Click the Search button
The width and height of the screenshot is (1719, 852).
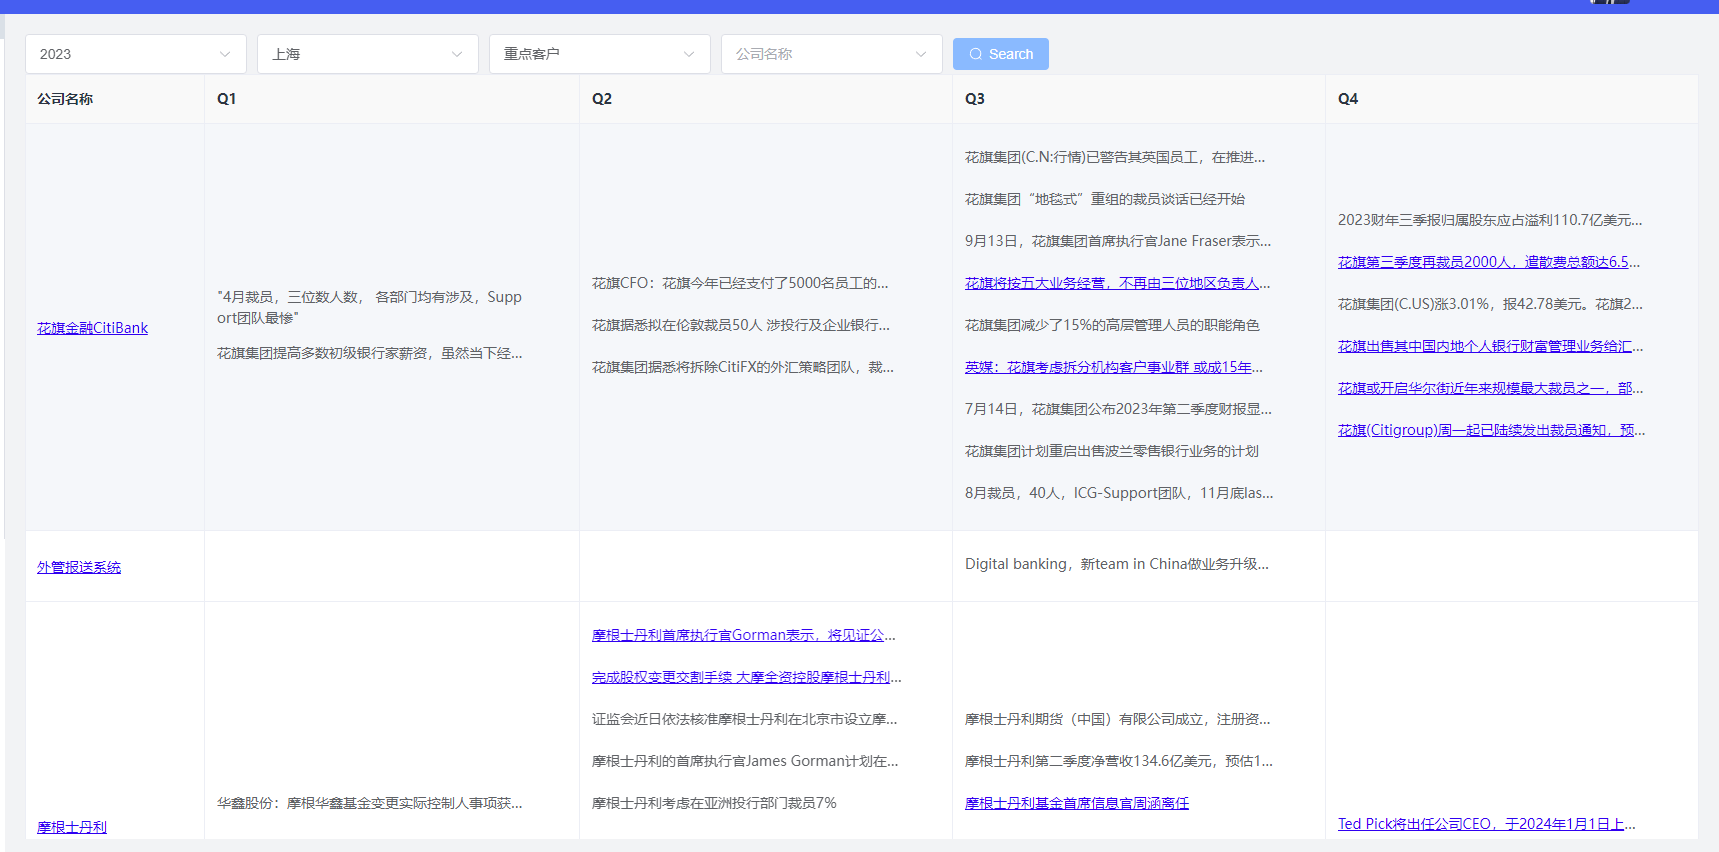[x=1000, y=54]
